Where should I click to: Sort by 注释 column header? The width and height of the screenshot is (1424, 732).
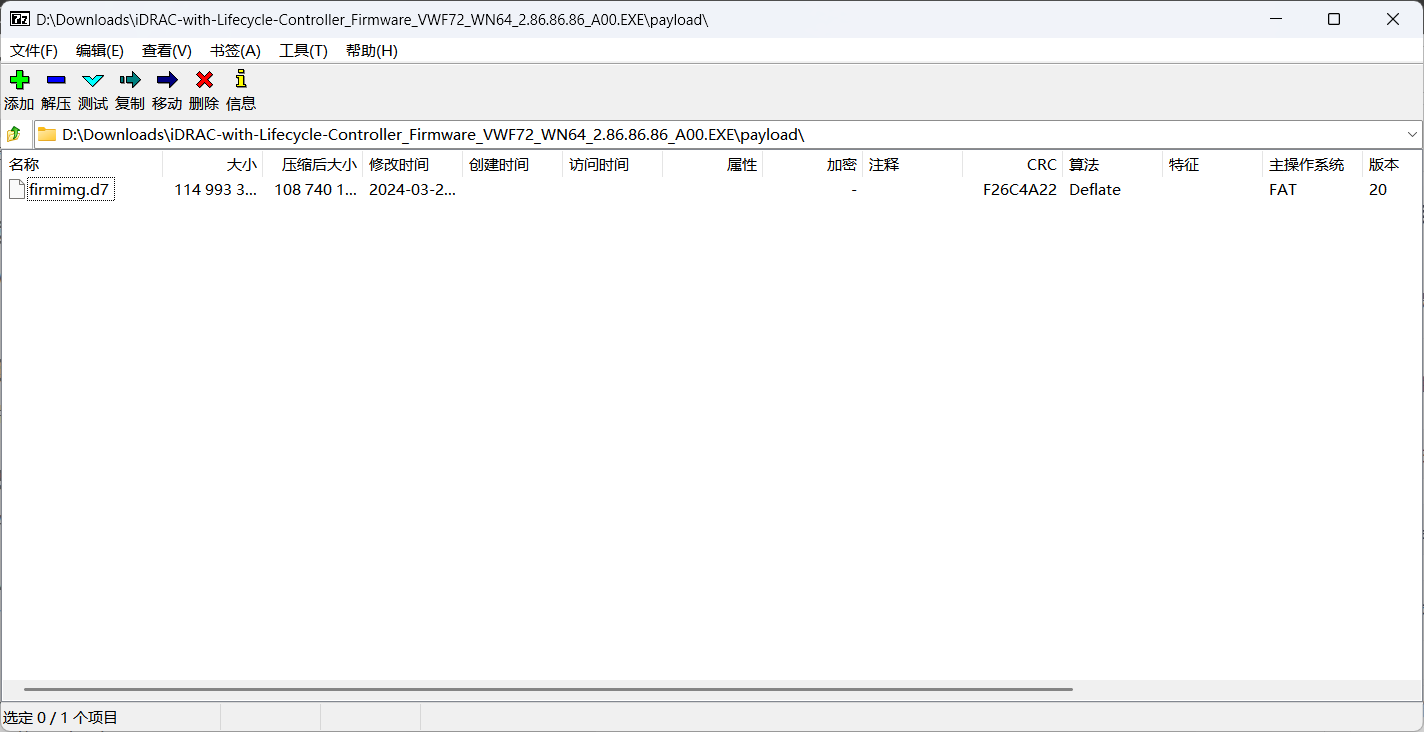[913, 165]
